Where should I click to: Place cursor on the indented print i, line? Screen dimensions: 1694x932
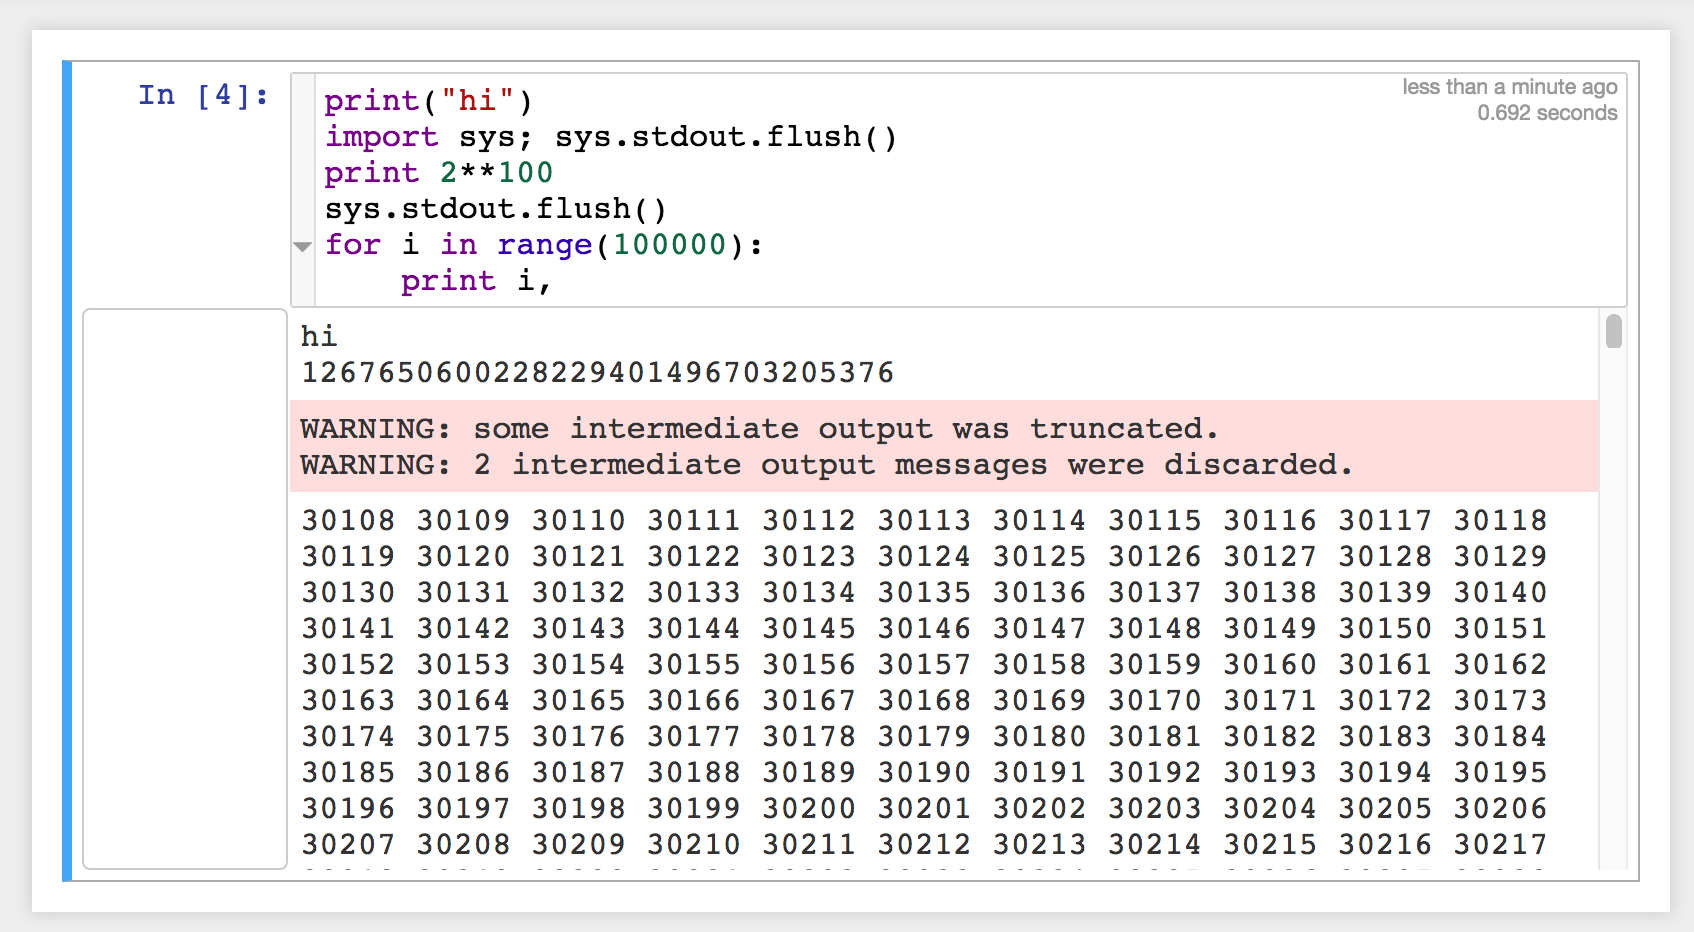coord(475,281)
